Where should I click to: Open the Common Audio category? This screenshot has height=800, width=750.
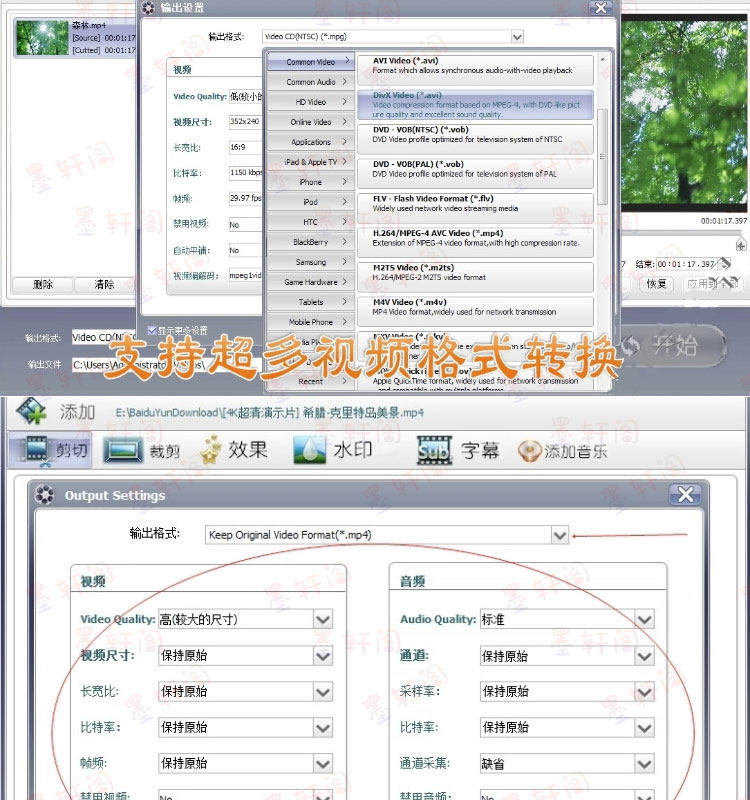pos(311,82)
